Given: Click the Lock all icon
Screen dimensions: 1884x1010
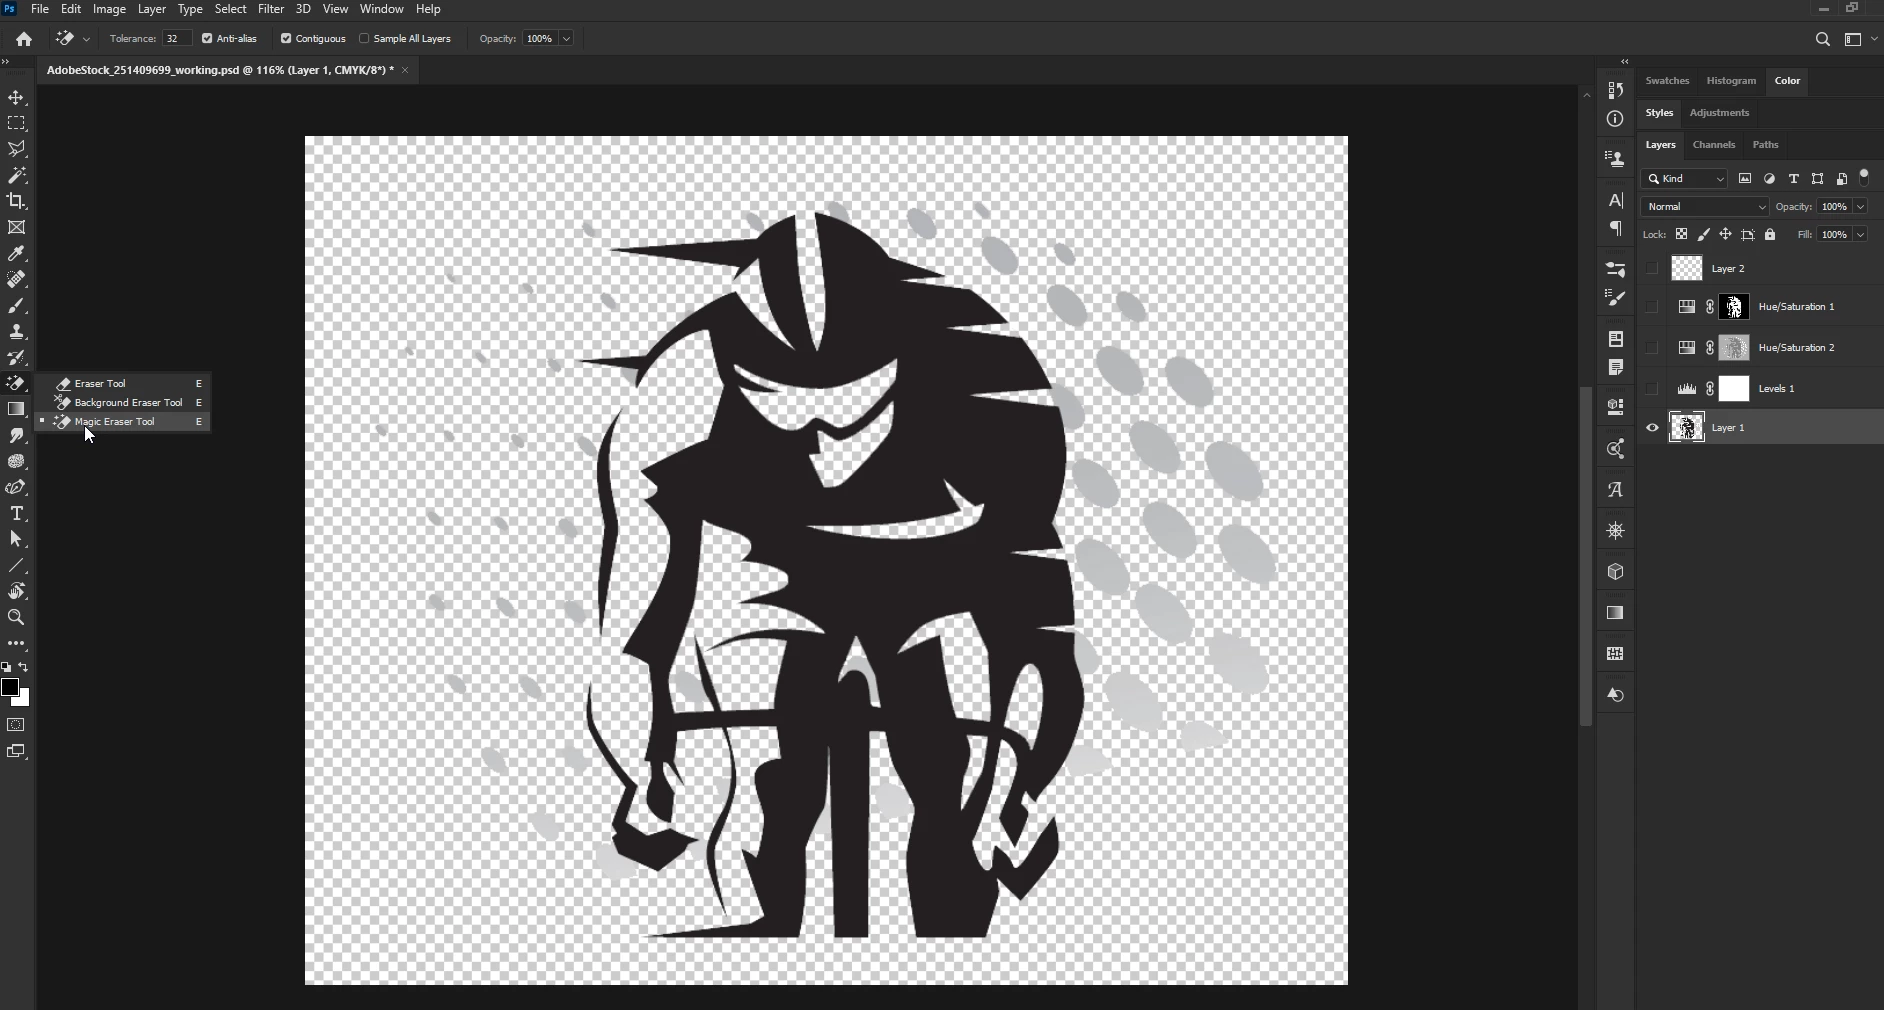Looking at the screenshot, I should [1770, 235].
